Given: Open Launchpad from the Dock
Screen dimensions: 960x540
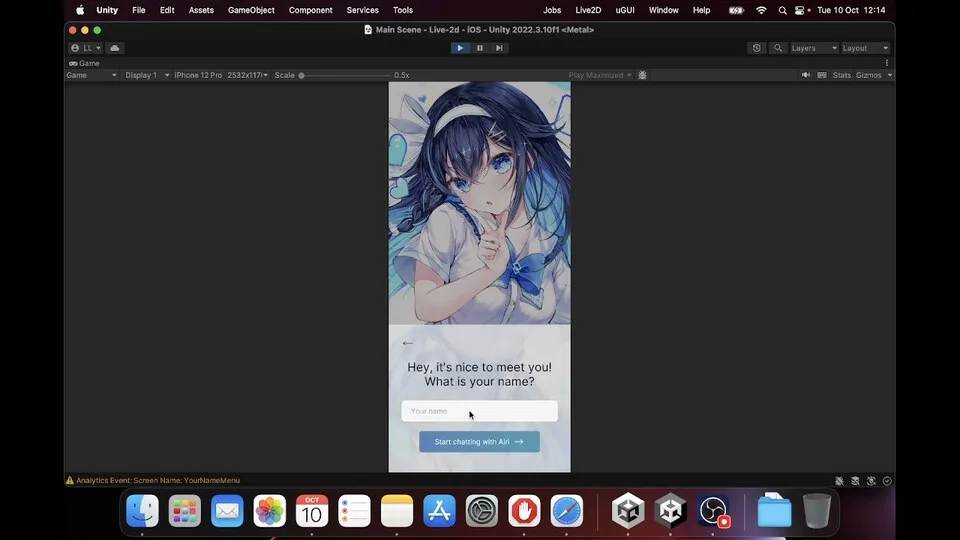Looking at the screenshot, I should tap(185, 511).
